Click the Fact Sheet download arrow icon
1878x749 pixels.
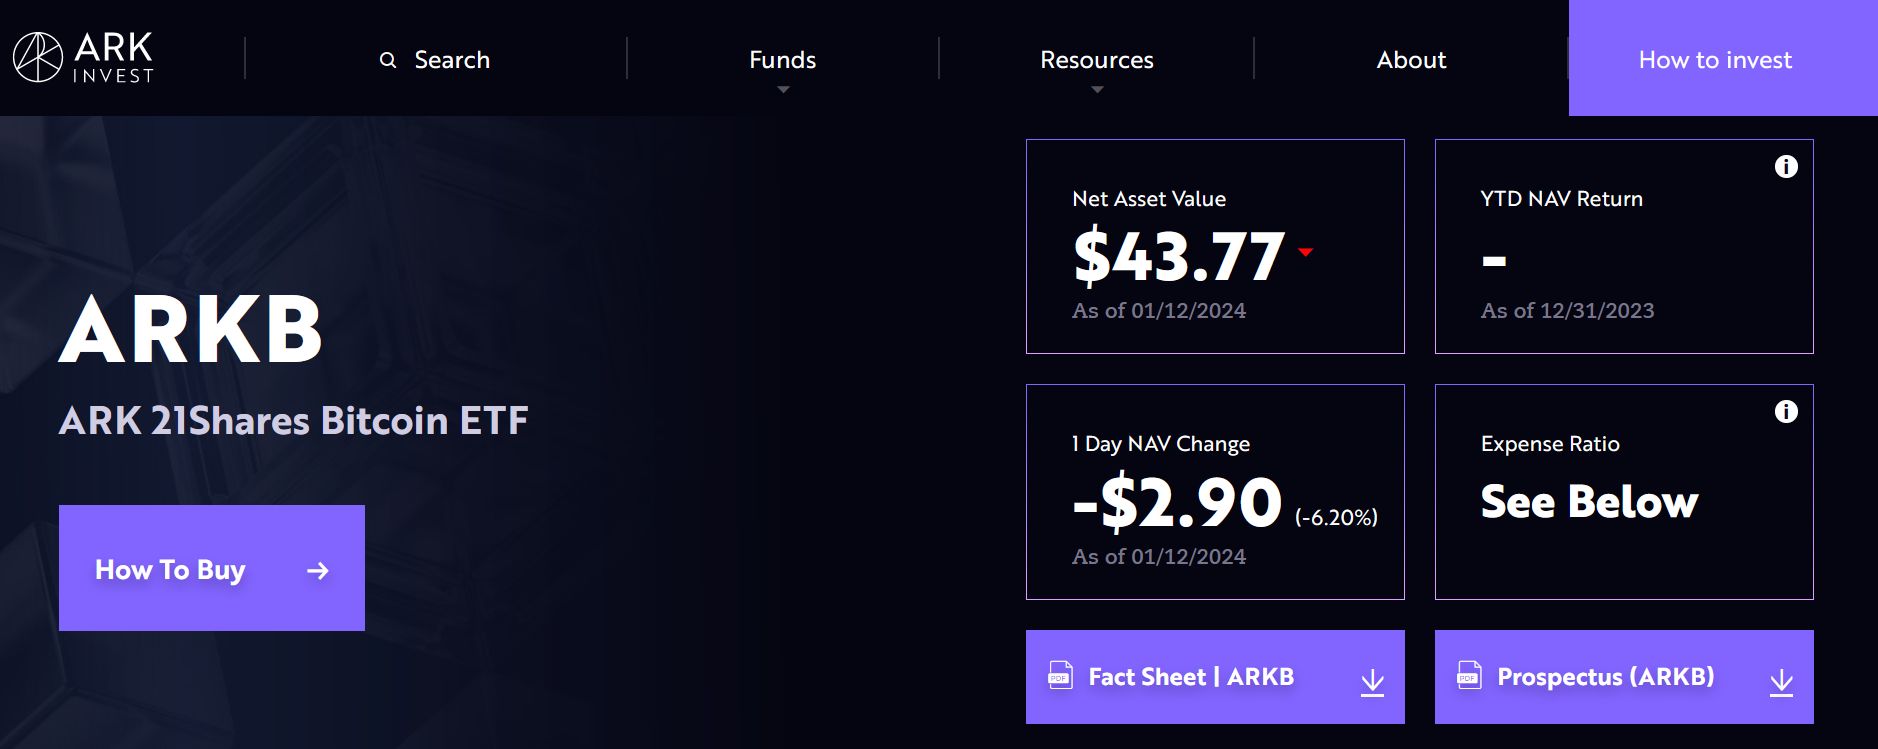point(1372,682)
